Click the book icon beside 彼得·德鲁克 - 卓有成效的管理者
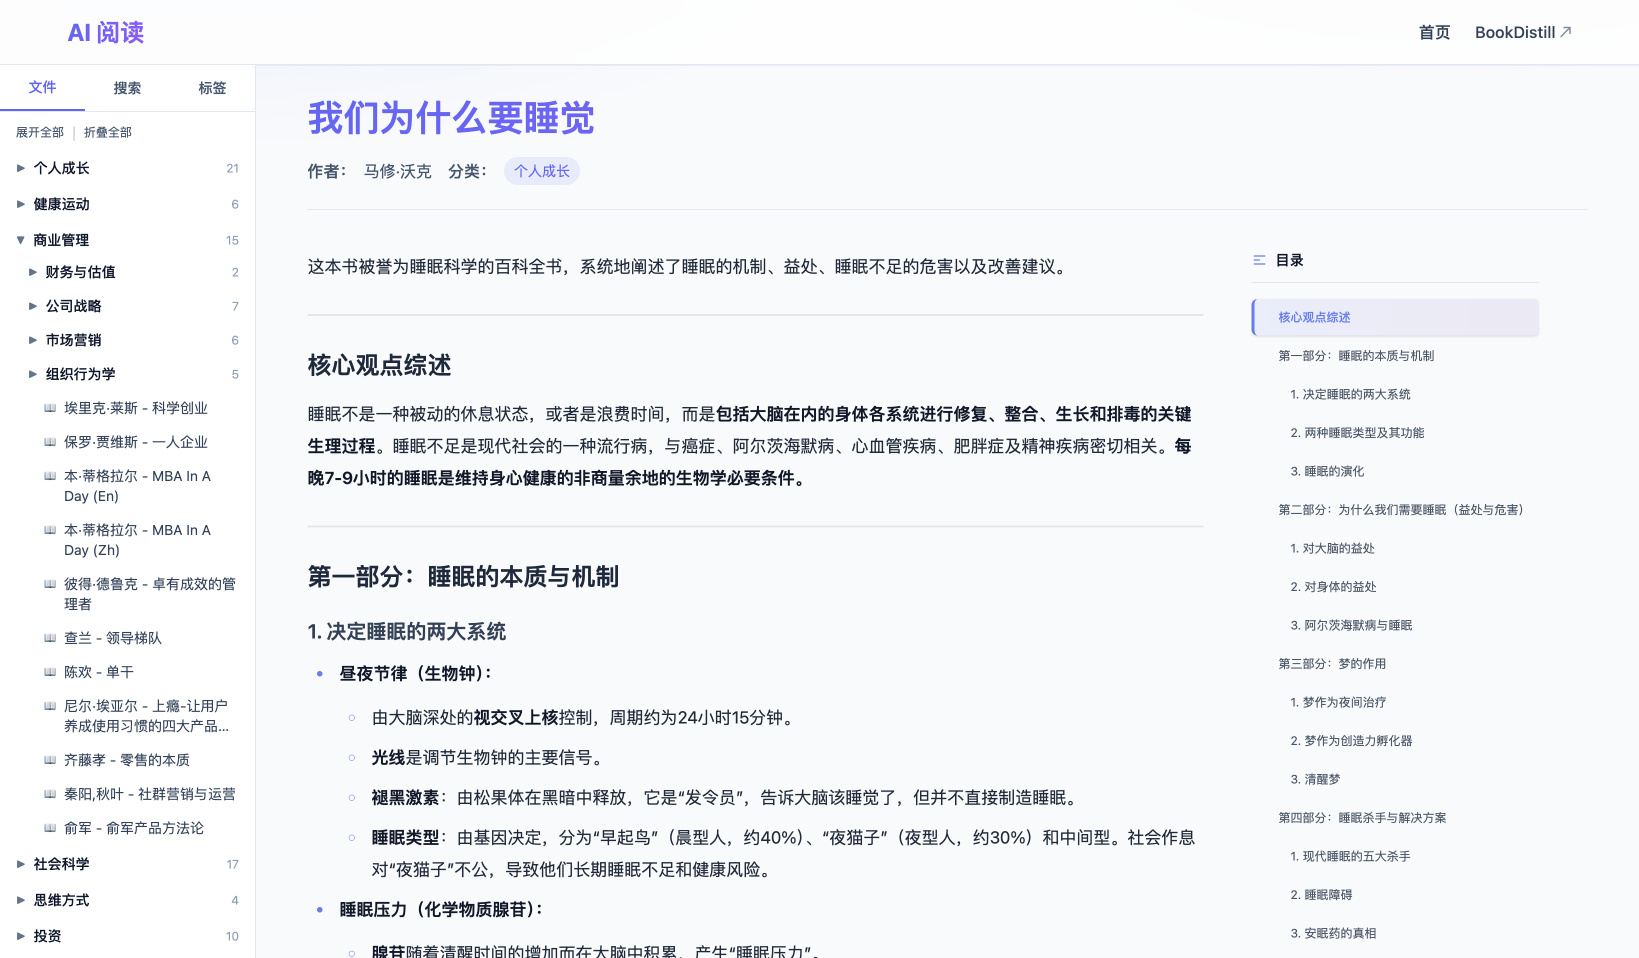 (x=50, y=584)
